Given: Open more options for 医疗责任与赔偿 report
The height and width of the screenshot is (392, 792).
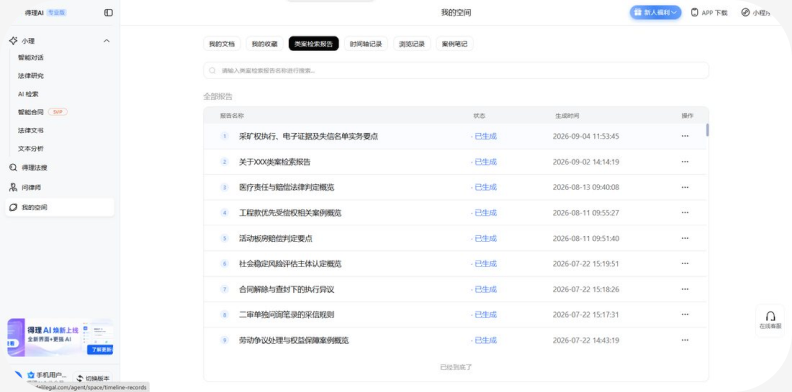Looking at the screenshot, I should click(x=685, y=187).
